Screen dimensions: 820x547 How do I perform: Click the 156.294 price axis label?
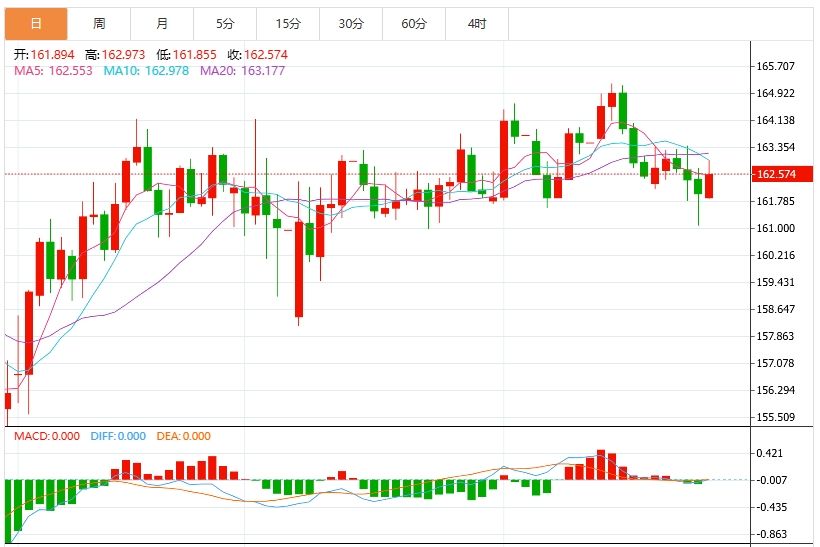click(776, 390)
